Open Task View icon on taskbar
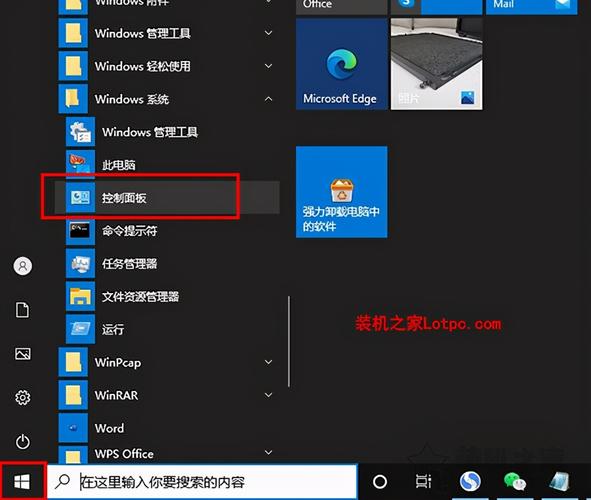Screen dimensions: 591x500 click(423, 481)
